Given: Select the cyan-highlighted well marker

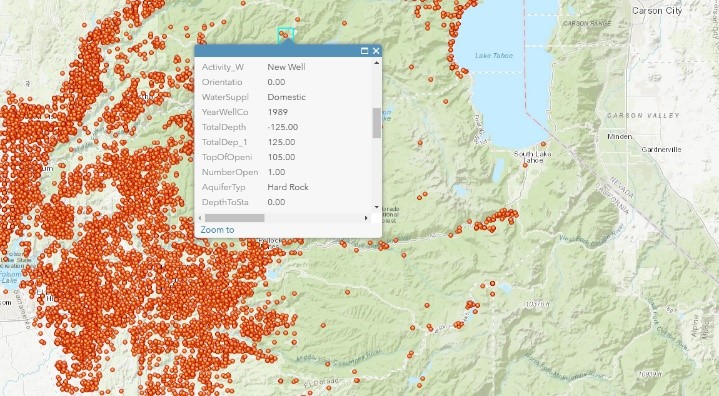Looking at the screenshot, I should click(285, 35).
